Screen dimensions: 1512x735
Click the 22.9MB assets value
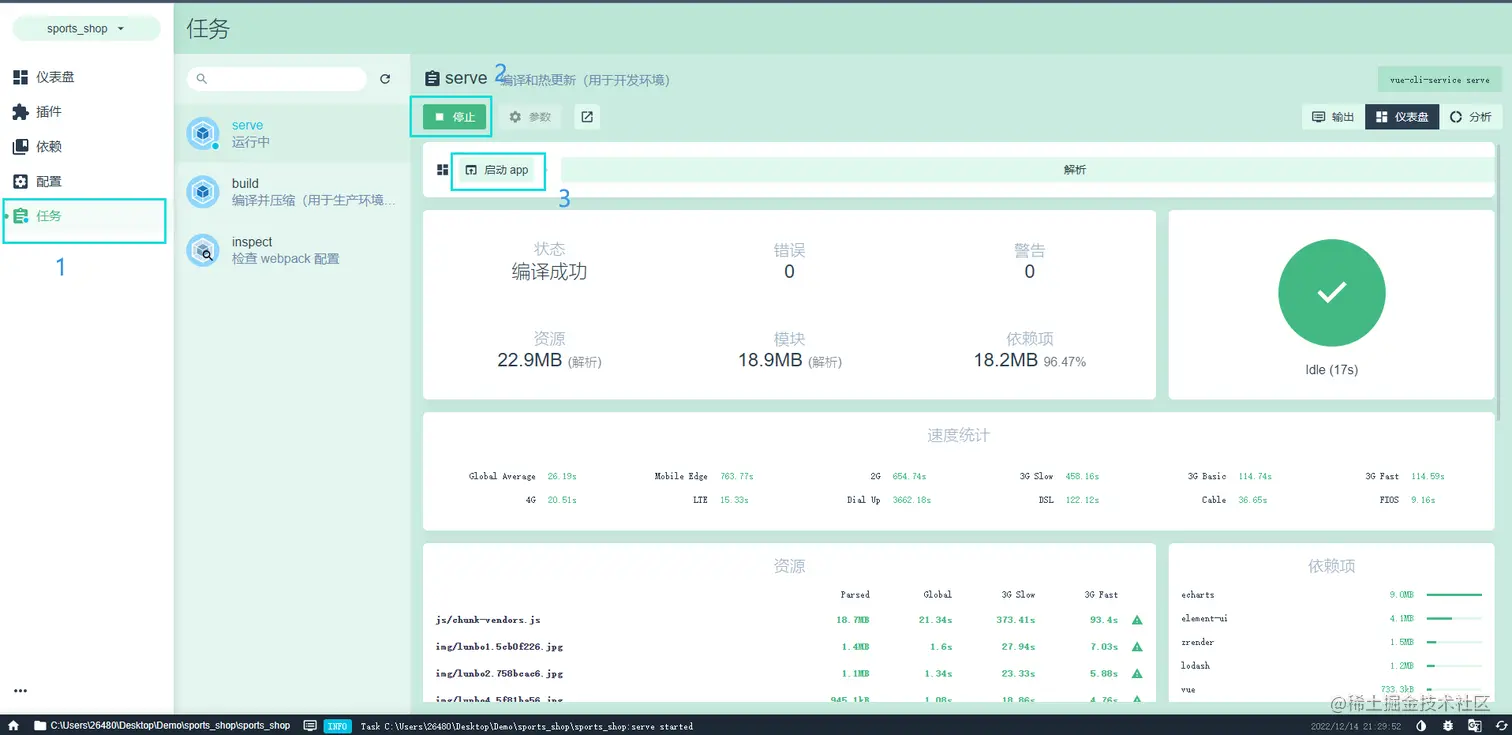(x=529, y=360)
